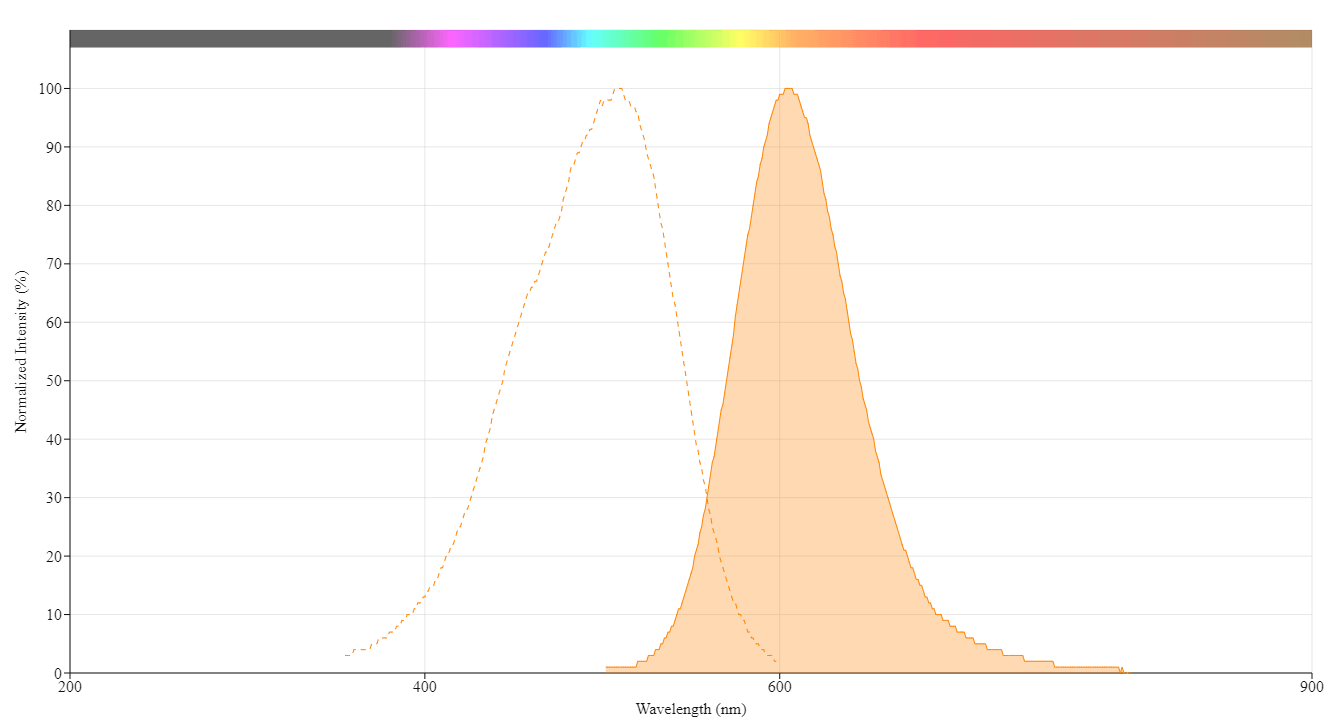The width and height of the screenshot is (1332, 723).
Task: Click the y-axis tick label 60
Action: point(54,322)
